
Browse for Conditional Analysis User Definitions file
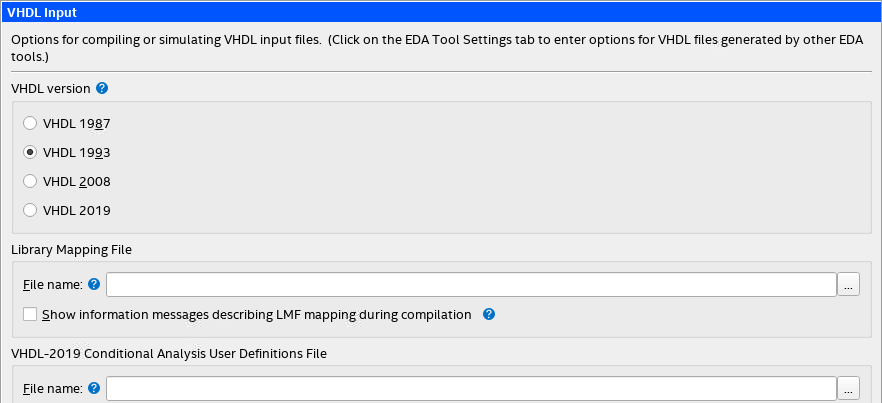click(x=848, y=388)
